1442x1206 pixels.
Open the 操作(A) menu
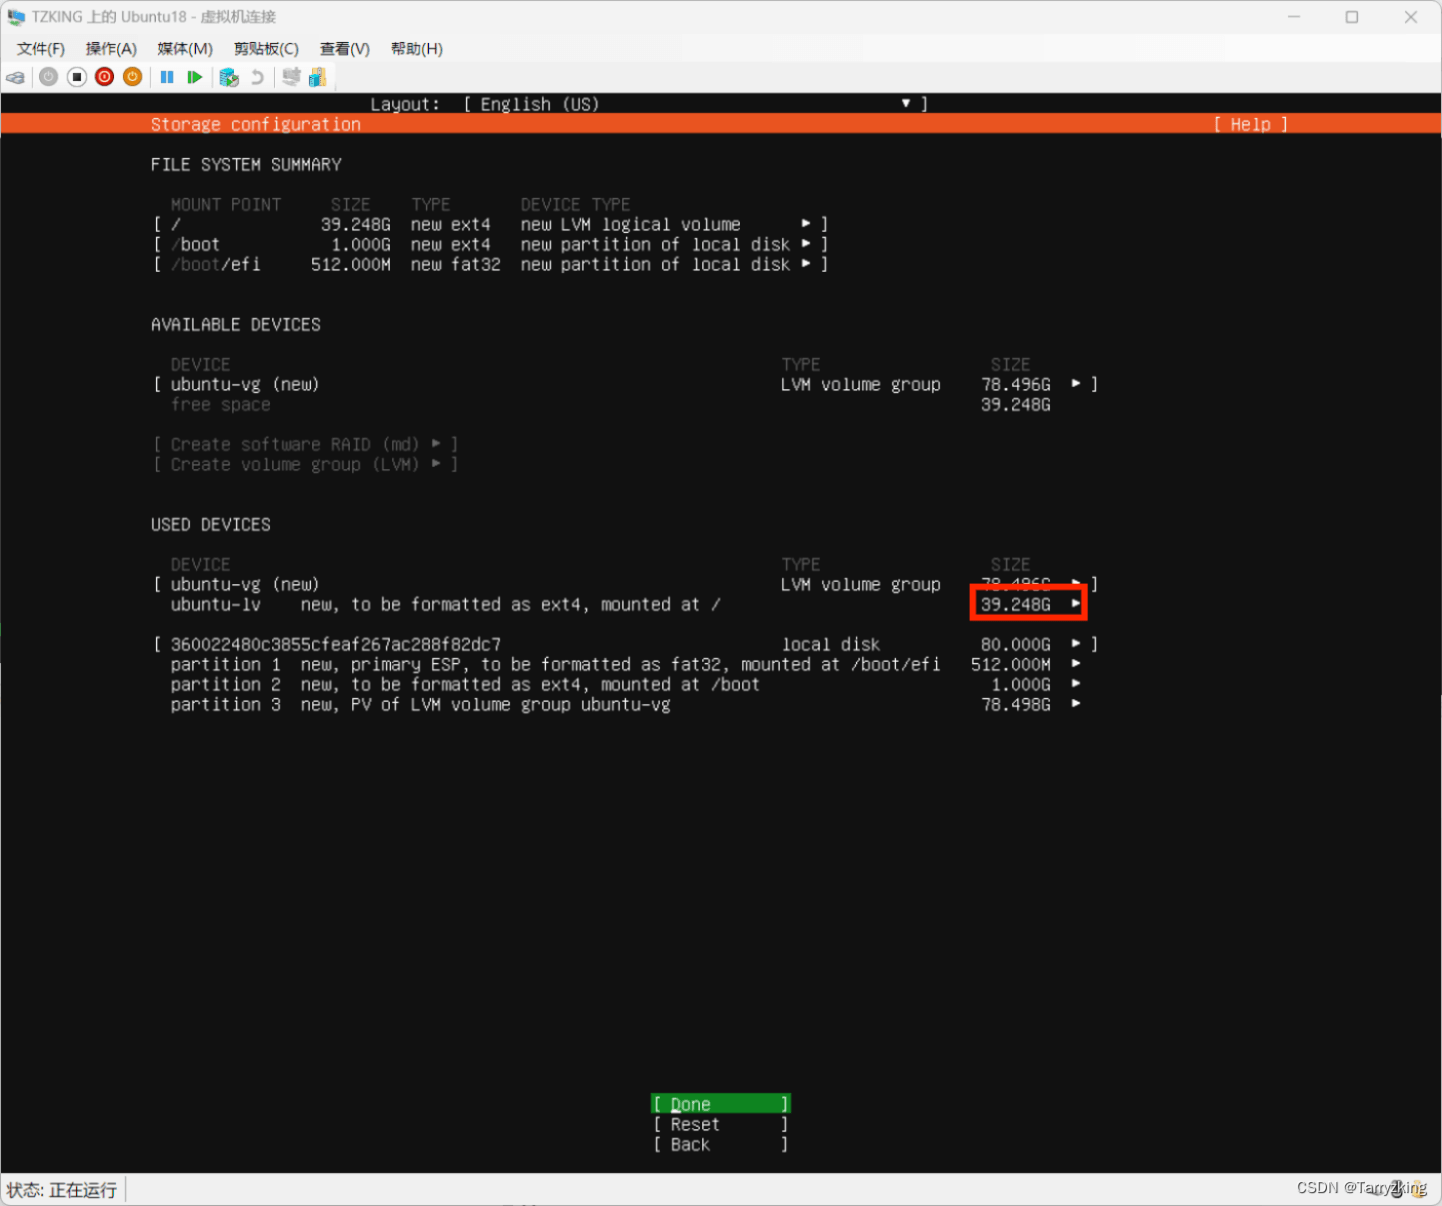(x=111, y=49)
